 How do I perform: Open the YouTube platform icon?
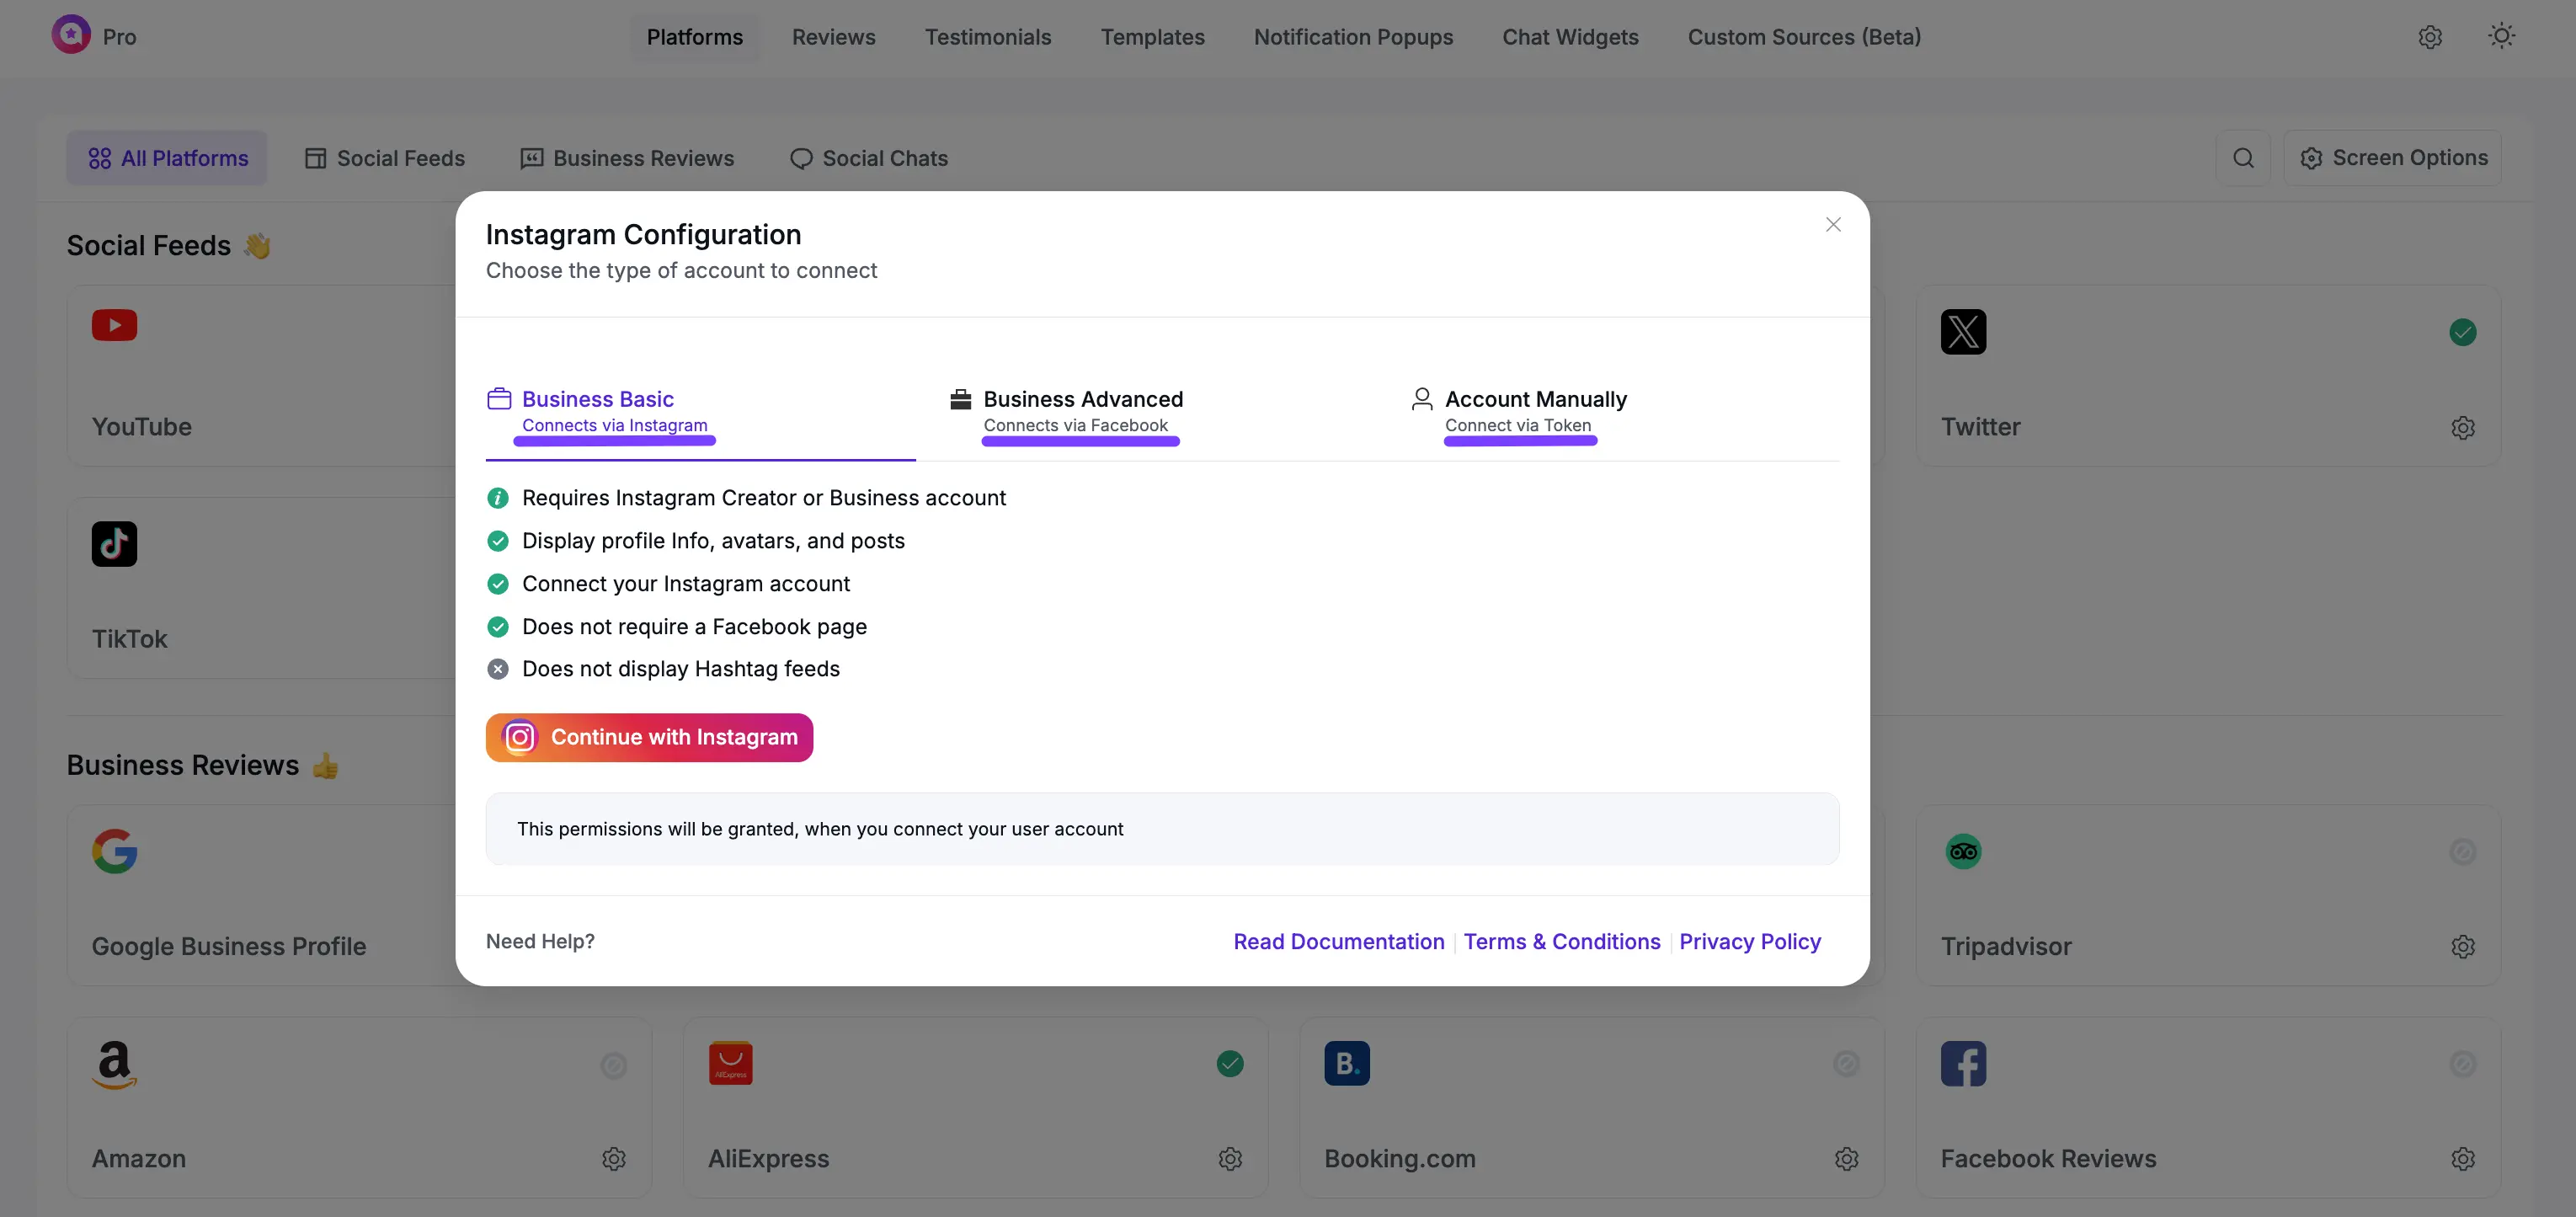pos(114,326)
